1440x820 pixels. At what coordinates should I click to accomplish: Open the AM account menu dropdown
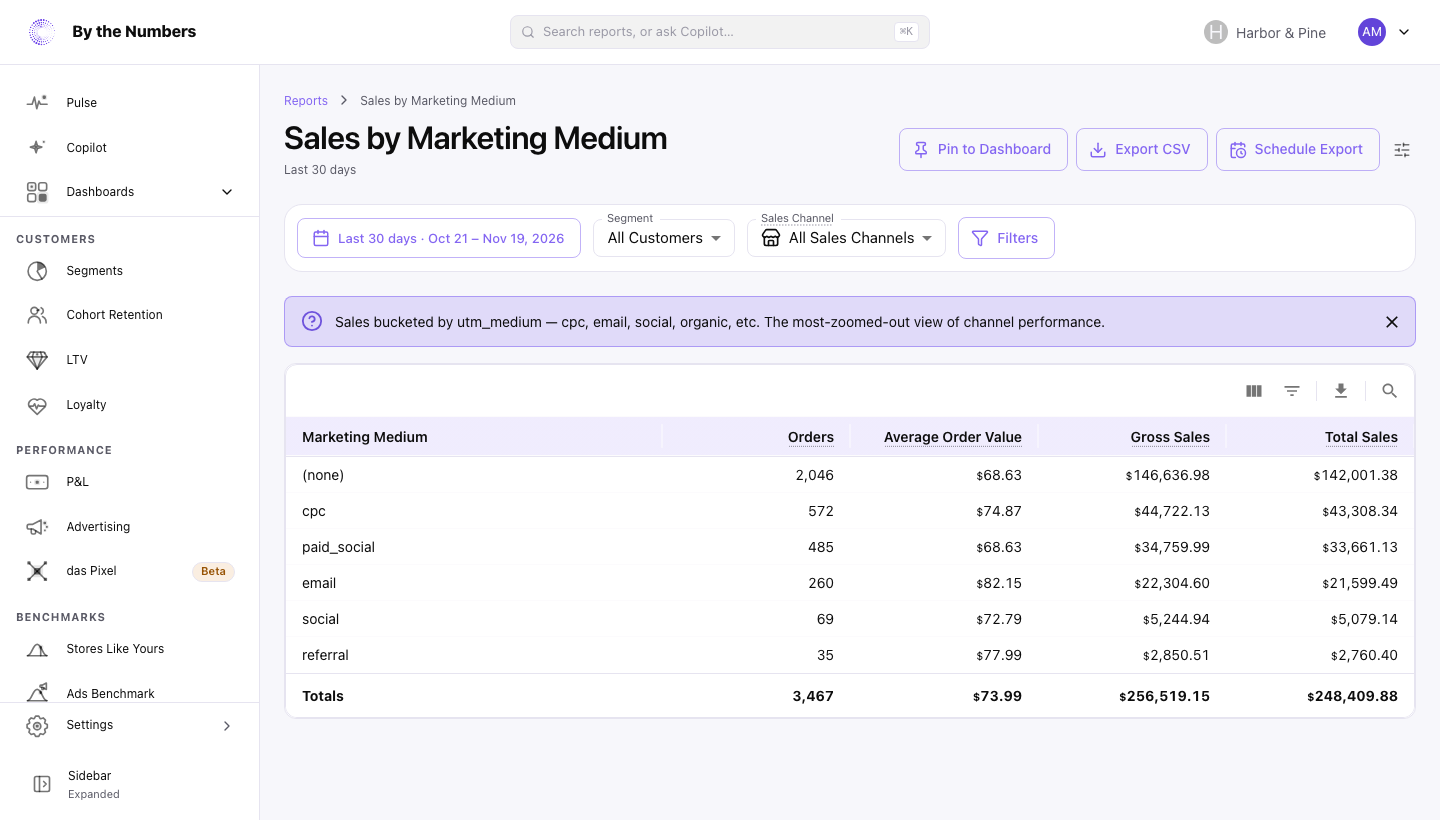pyautogui.click(x=1384, y=32)
